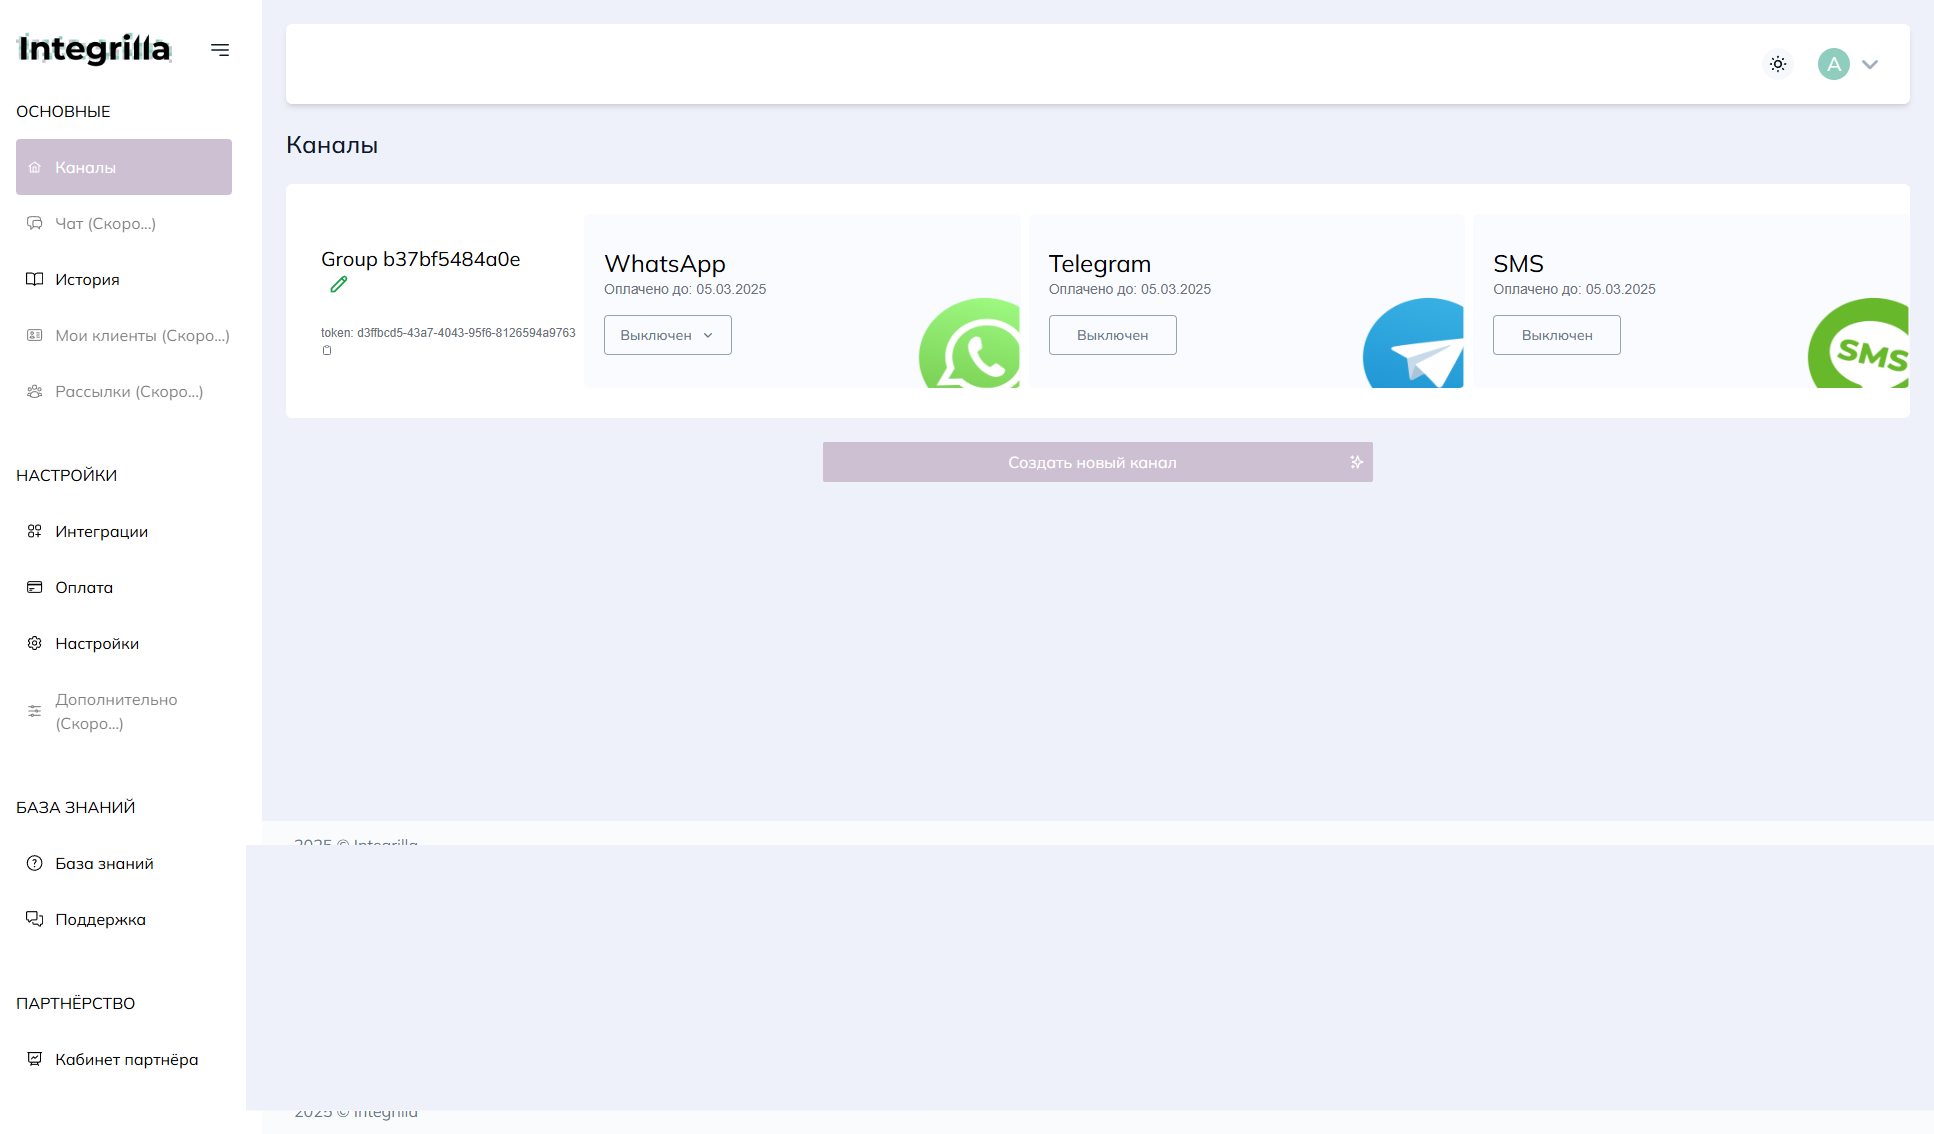Open История in the sidebar
Screen dimensions: 1934x1134
pyautogui.click(x=87, y=280)
